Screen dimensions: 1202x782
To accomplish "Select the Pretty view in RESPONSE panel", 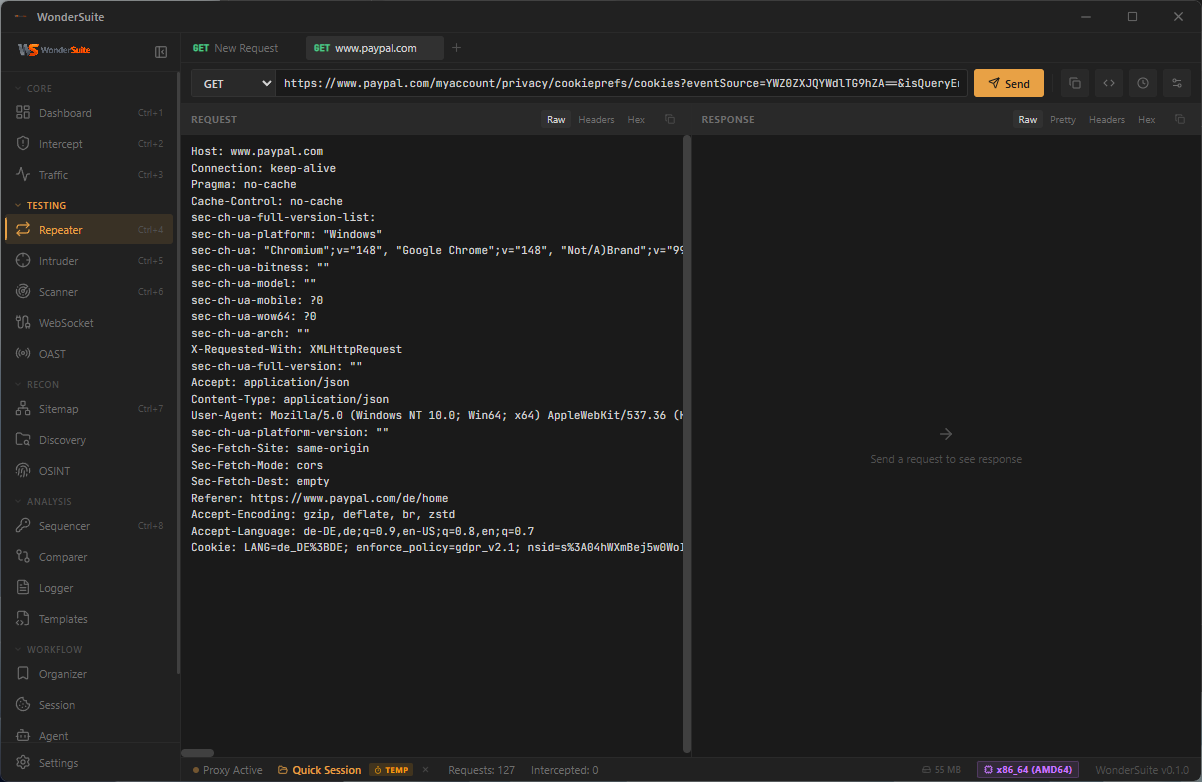I will pos(1063,119).
